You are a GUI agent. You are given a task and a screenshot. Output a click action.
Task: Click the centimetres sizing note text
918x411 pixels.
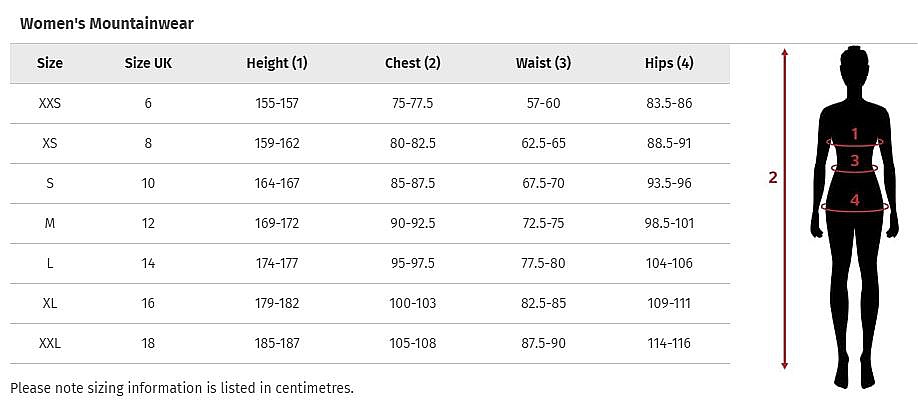pyautogui.click(x=182, y=388)
